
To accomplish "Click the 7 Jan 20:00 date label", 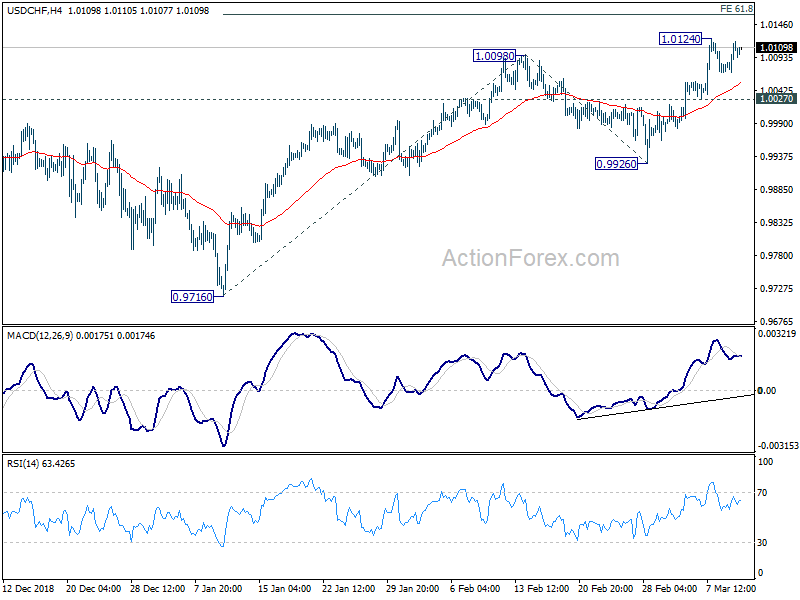I will click(x=218, y=588).
